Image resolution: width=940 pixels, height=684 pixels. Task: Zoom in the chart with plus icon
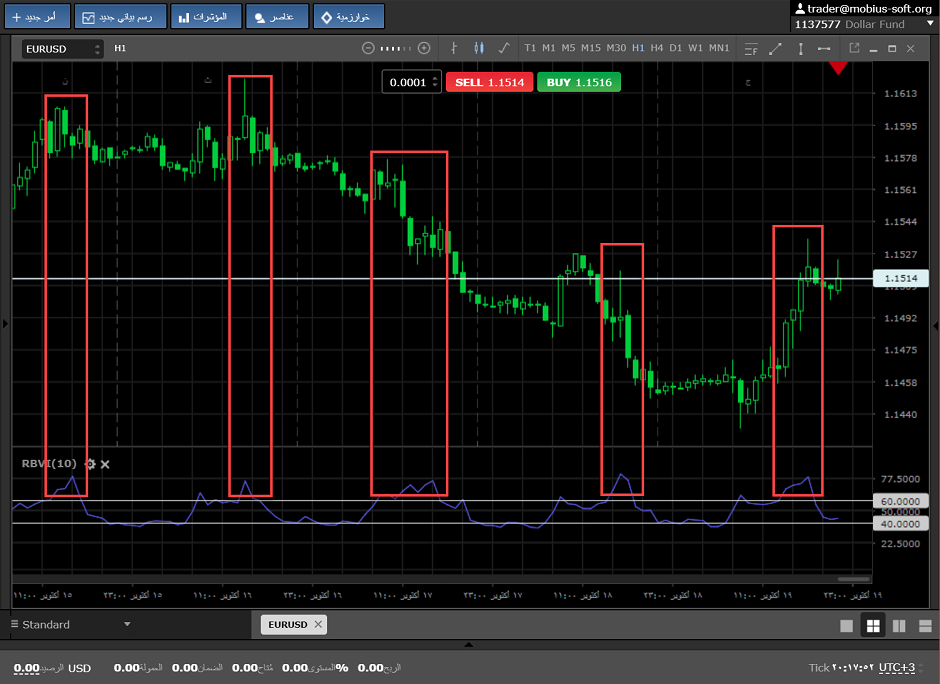[424, 48]
